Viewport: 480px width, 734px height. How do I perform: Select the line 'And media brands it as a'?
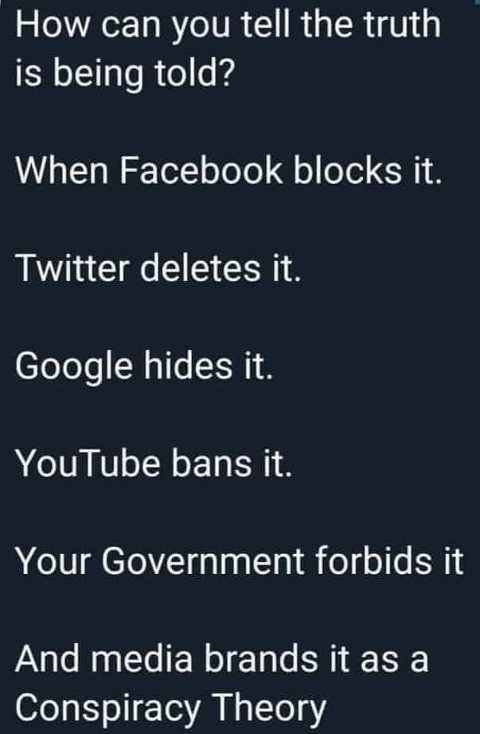[222, 659]
